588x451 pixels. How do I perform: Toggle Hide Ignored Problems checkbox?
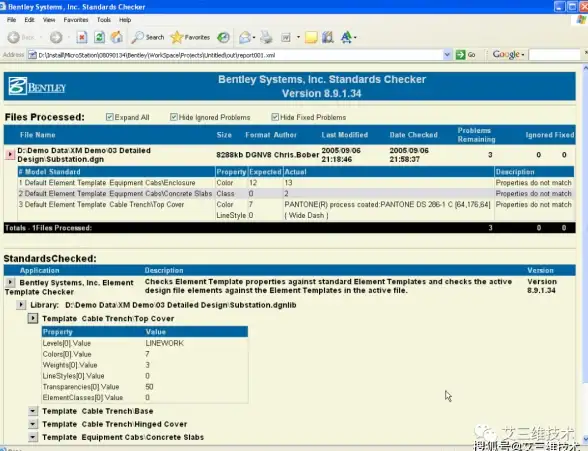tap(174, 117)
